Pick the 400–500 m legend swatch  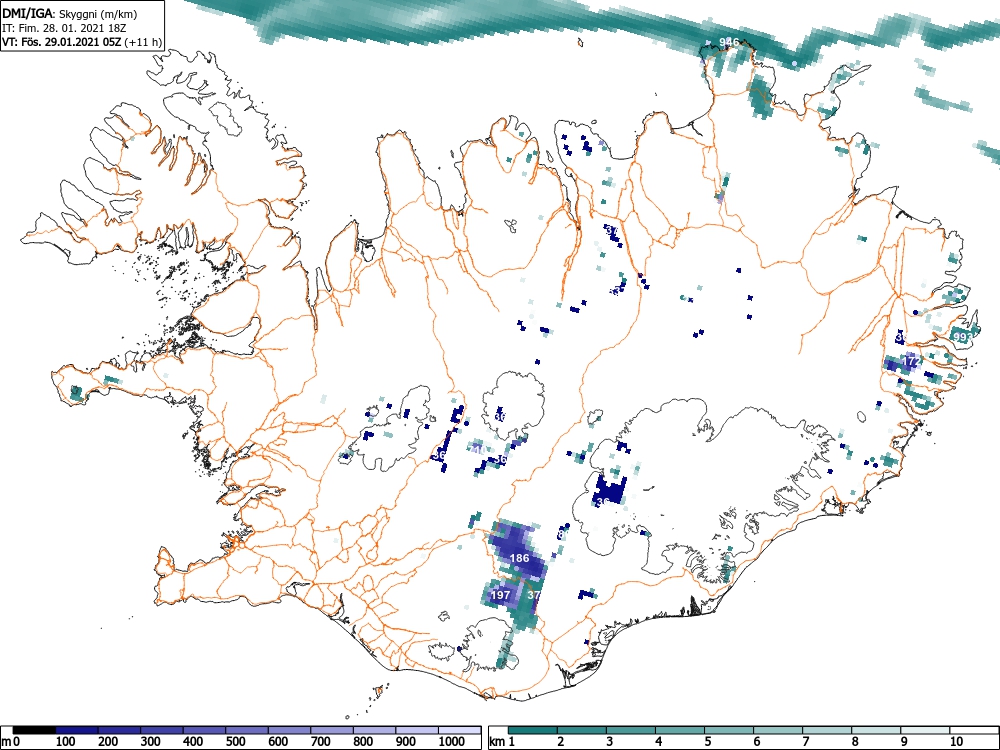205,730
